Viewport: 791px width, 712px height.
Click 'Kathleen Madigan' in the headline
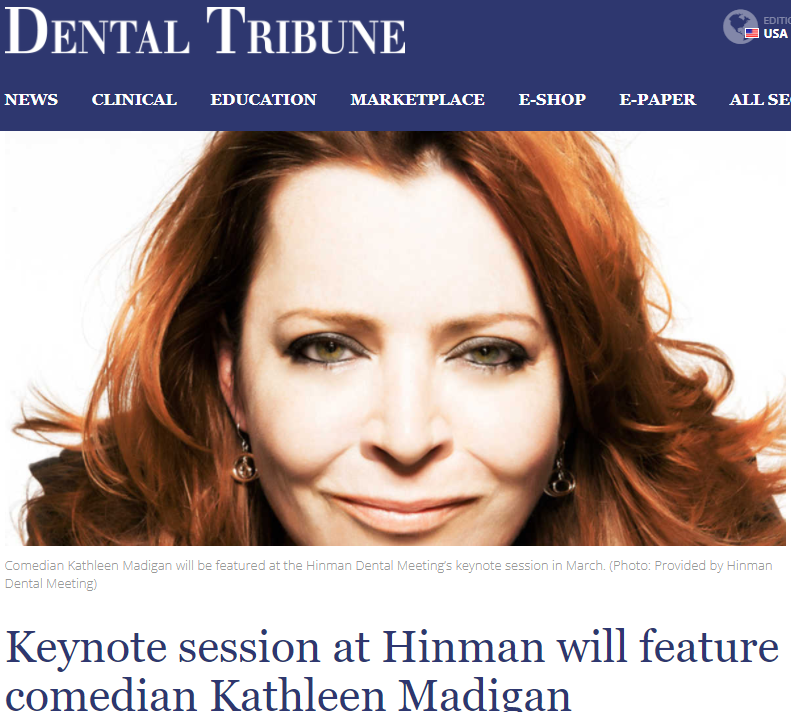(390, 695)
